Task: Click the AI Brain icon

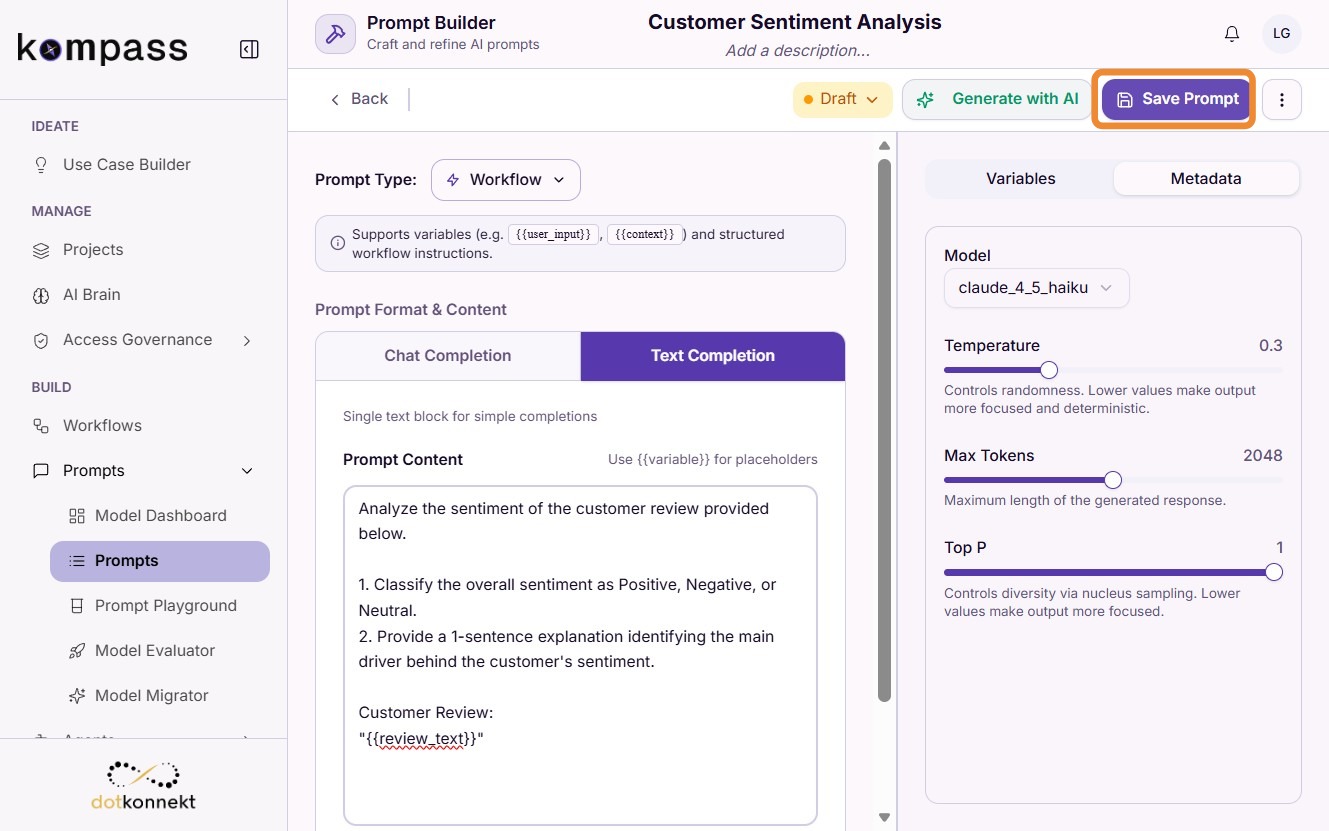Action: (x=41, y=295)
